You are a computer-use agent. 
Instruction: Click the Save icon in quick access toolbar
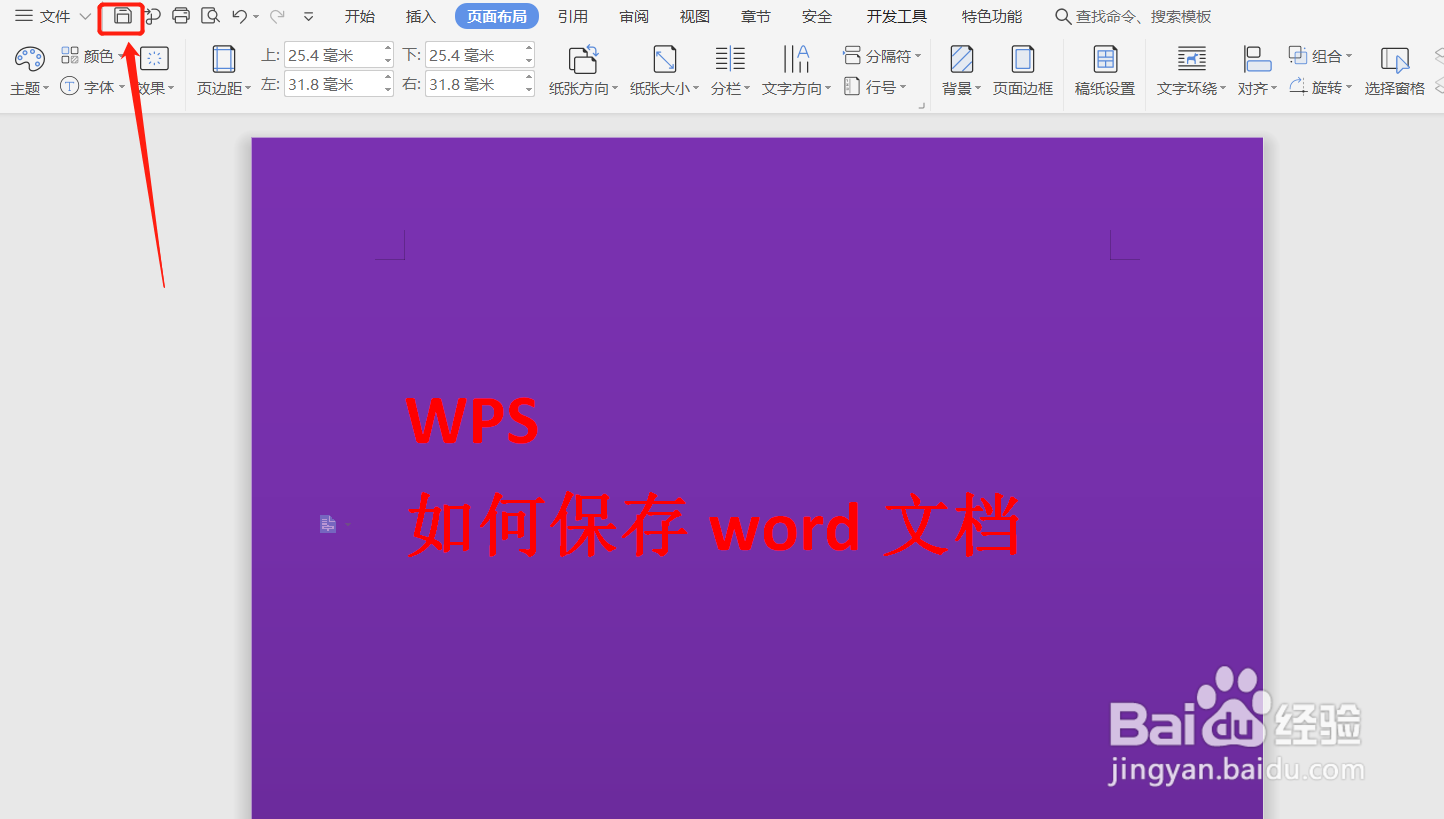pyautogui.click(x=122, y=16)
